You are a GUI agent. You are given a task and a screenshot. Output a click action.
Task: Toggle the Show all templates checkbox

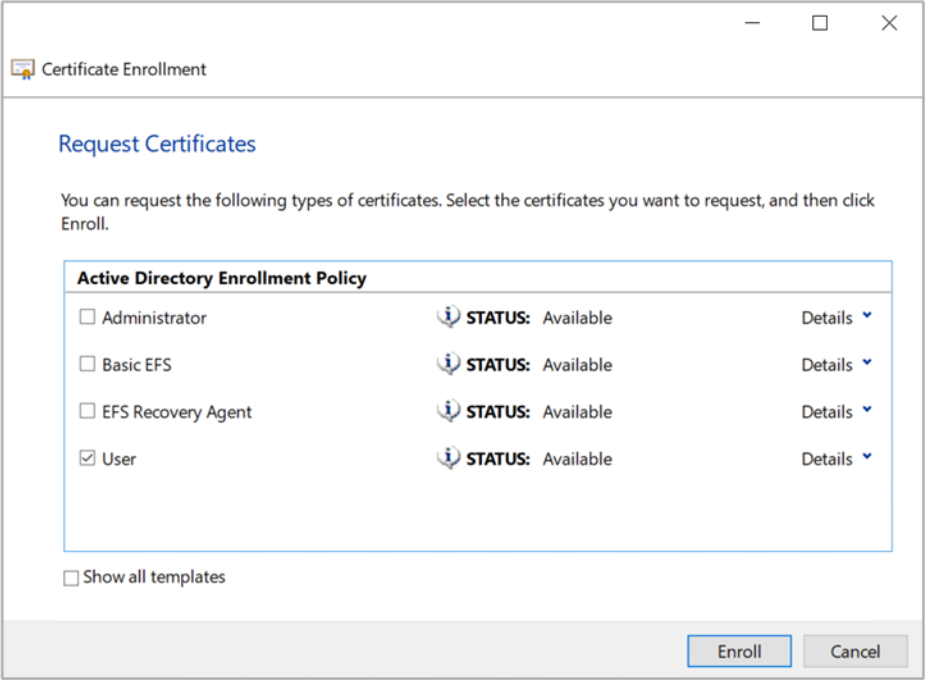(71, 578)
